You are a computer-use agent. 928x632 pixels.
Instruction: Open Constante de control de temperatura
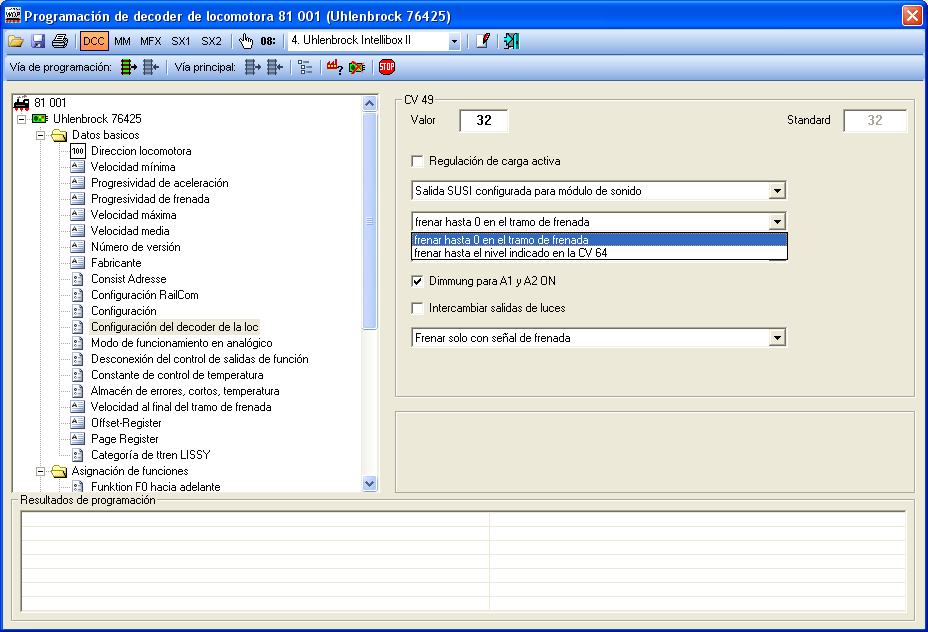coord(177,375)
